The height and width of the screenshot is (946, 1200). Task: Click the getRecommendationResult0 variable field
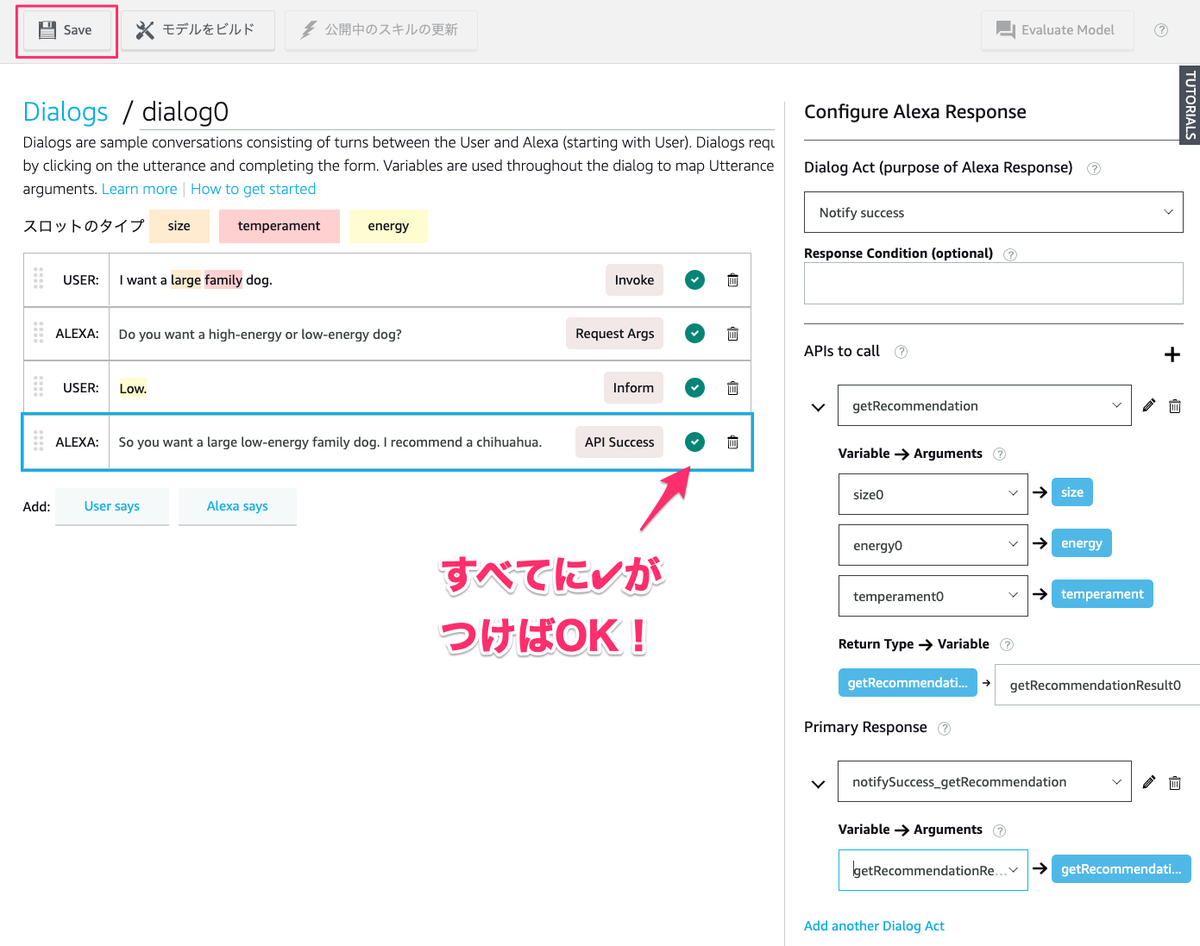pos(1097,685)
